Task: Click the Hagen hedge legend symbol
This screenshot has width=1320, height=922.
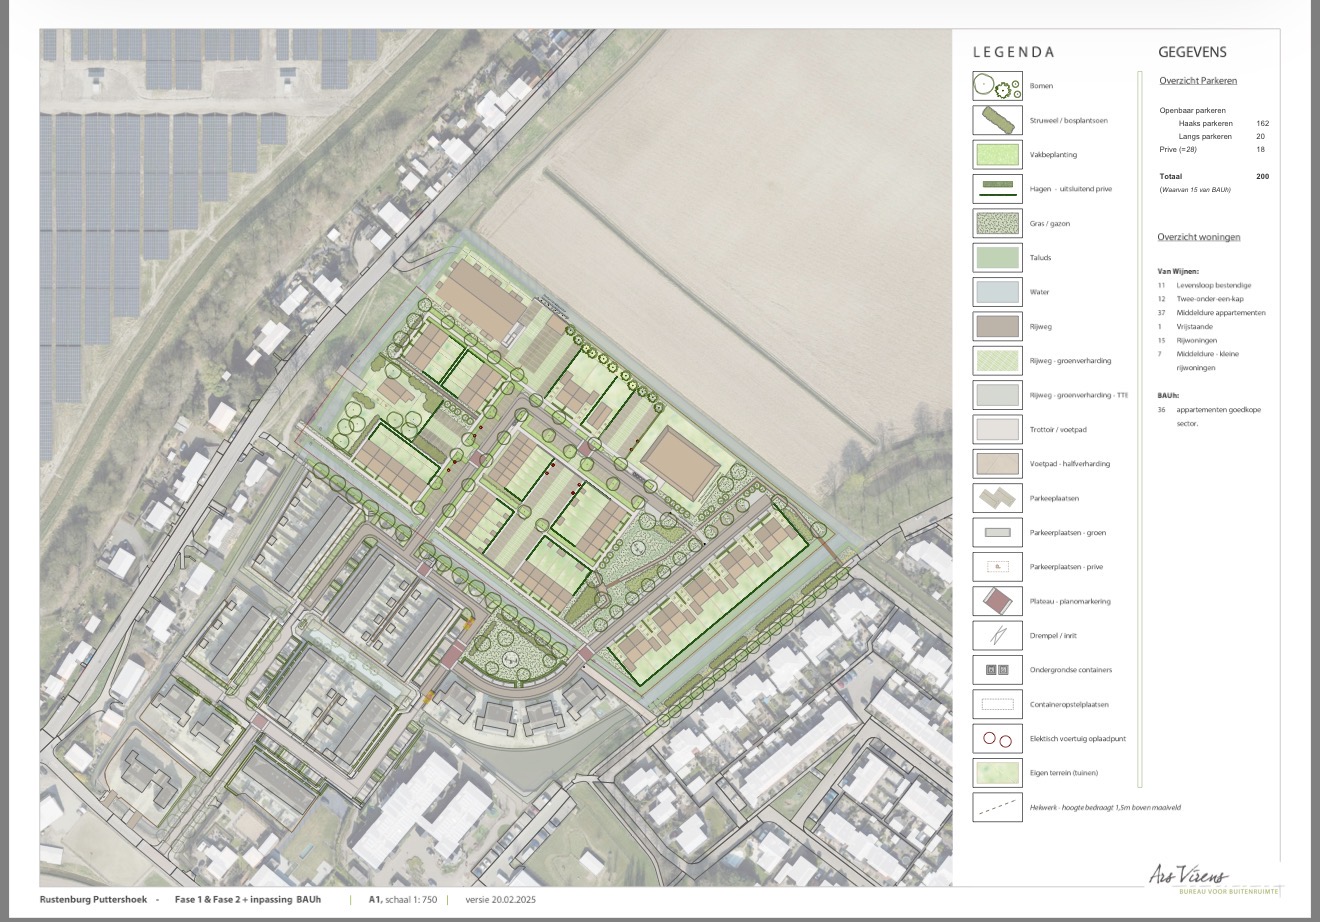Action: 997,189
